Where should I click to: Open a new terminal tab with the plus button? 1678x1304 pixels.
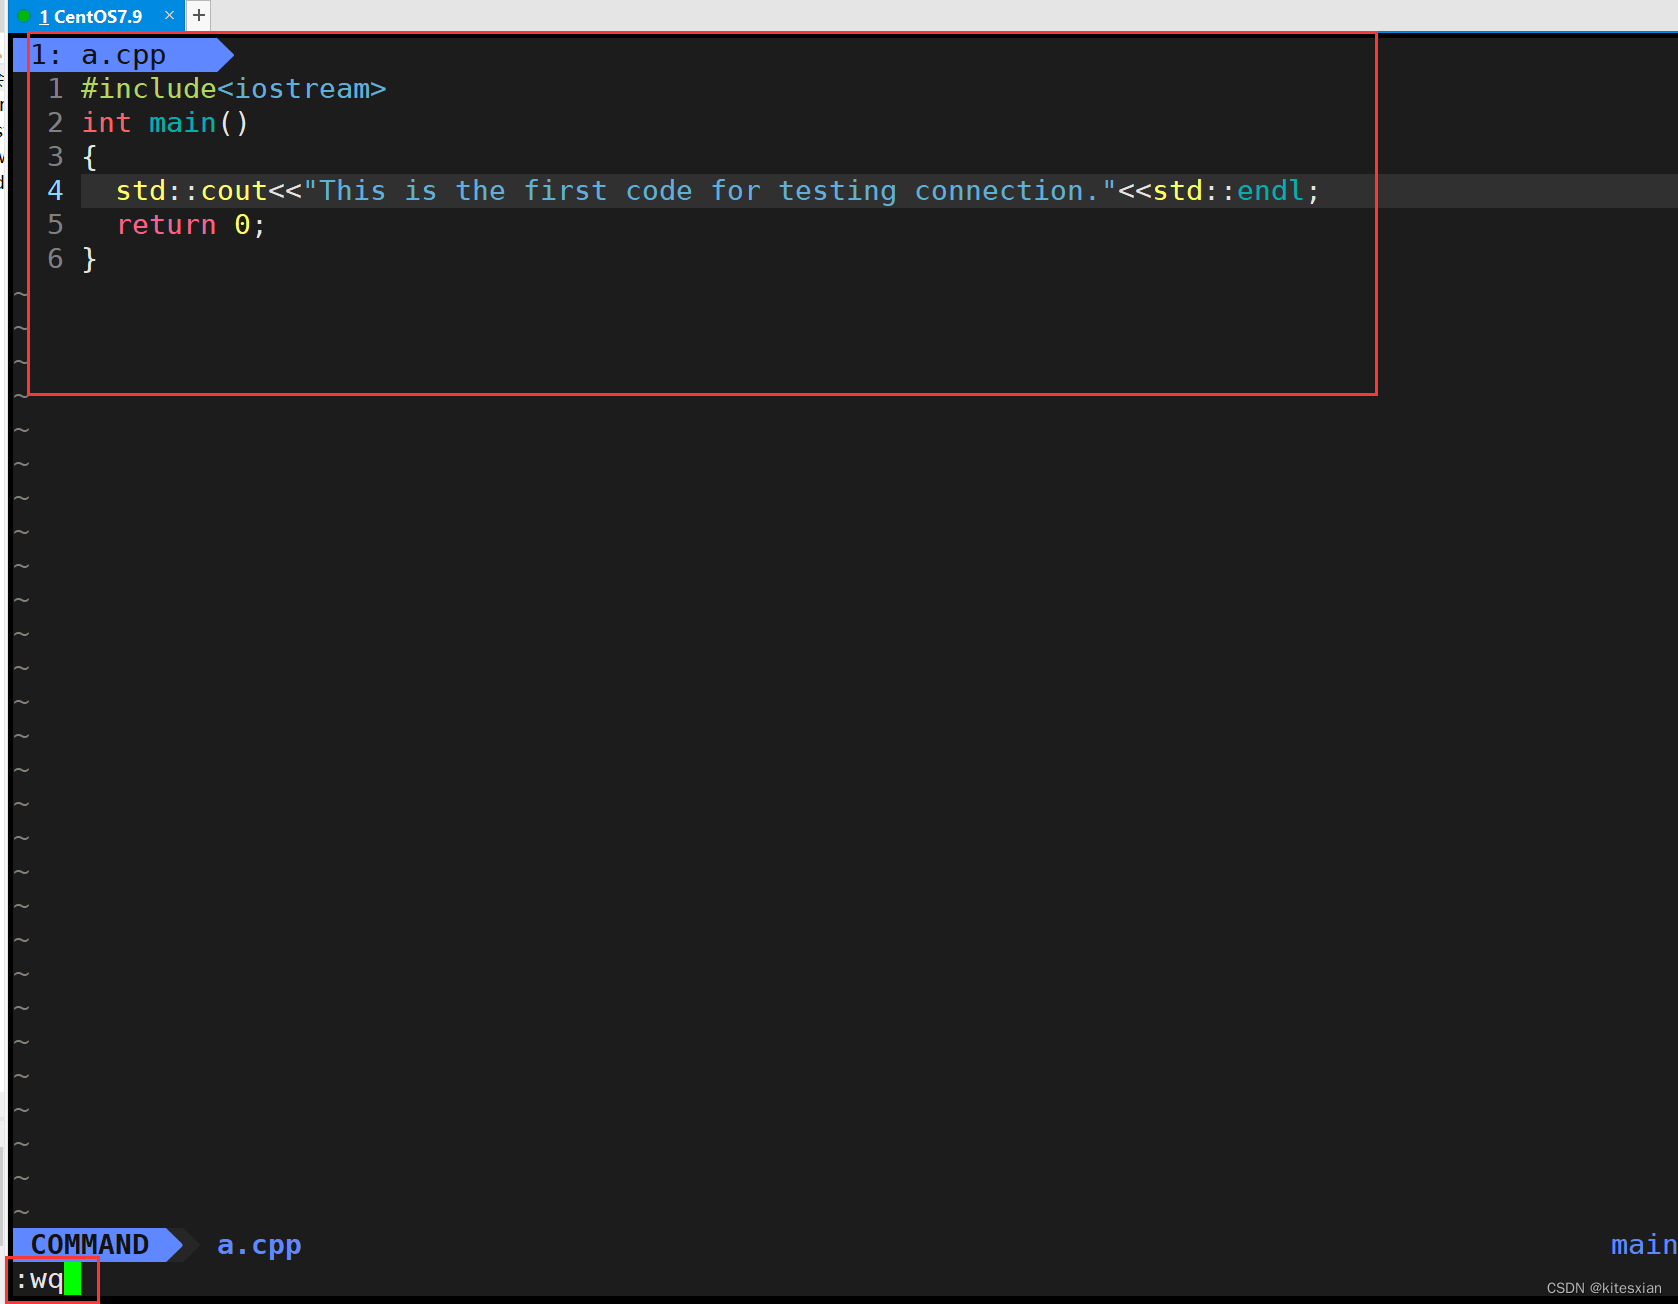198,15
